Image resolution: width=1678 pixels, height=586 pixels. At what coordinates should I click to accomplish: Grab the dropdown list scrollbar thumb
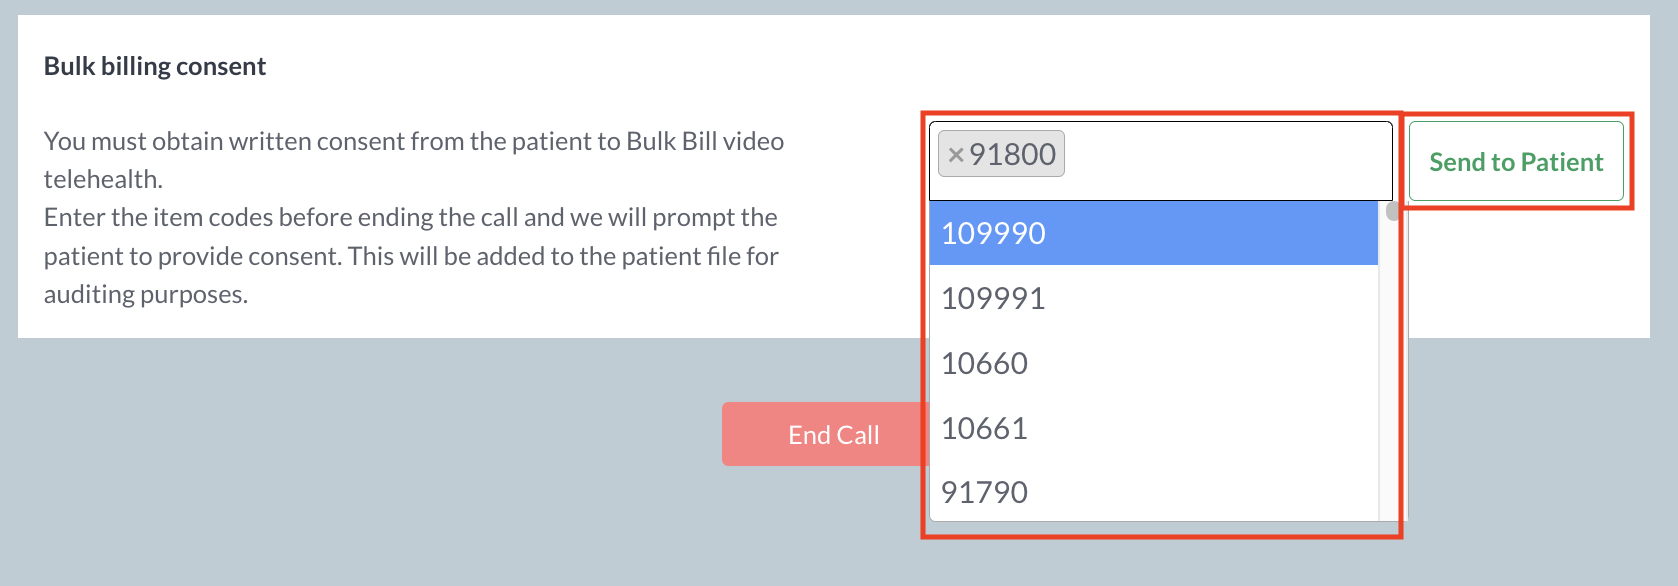pos(1391,211)
